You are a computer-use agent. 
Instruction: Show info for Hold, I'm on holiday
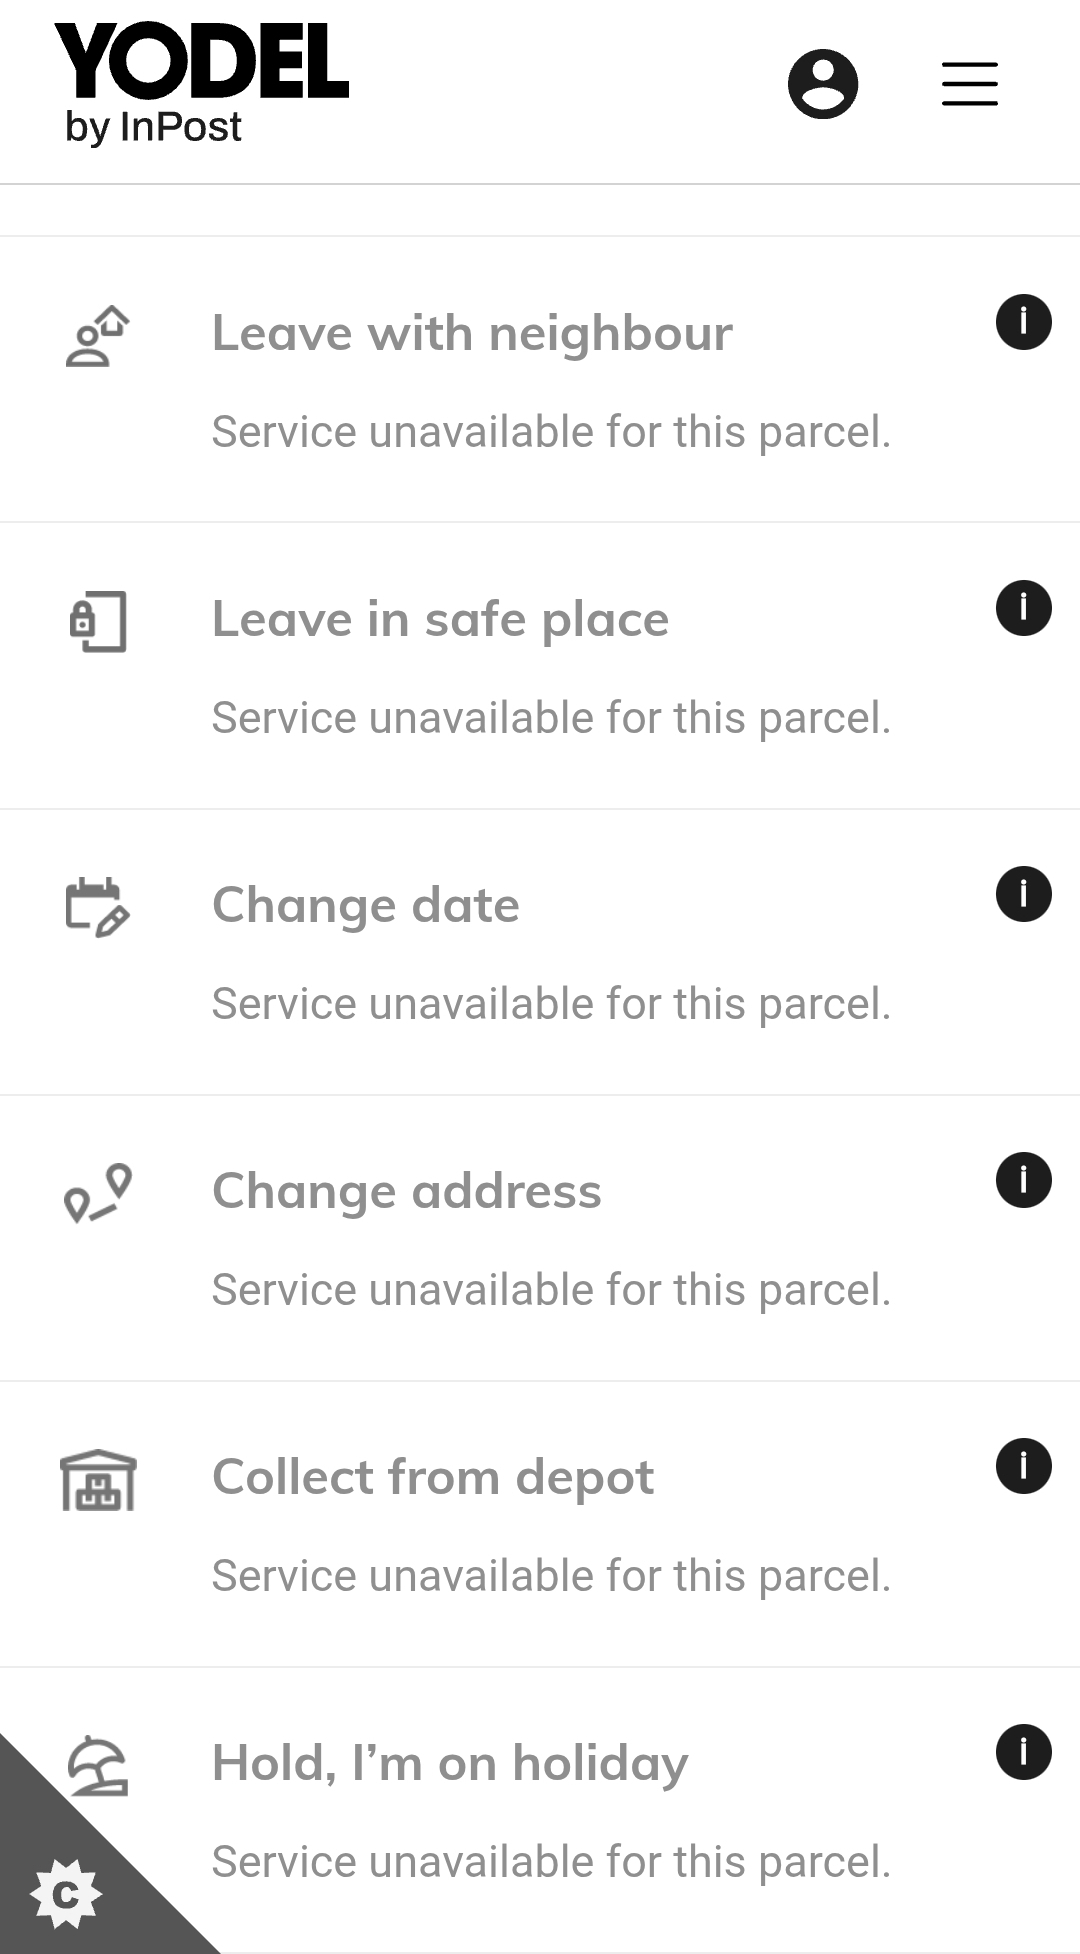coord(1023,1752)
